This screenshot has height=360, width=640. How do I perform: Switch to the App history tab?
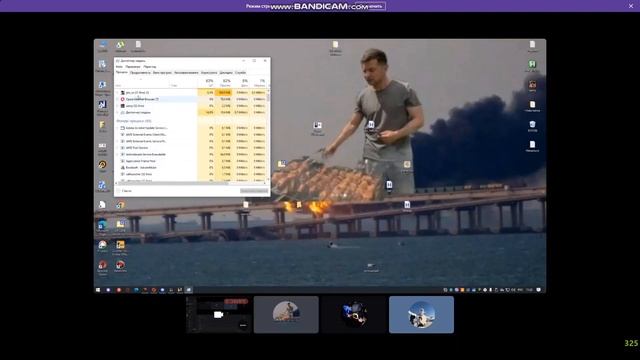pos(162,73)
